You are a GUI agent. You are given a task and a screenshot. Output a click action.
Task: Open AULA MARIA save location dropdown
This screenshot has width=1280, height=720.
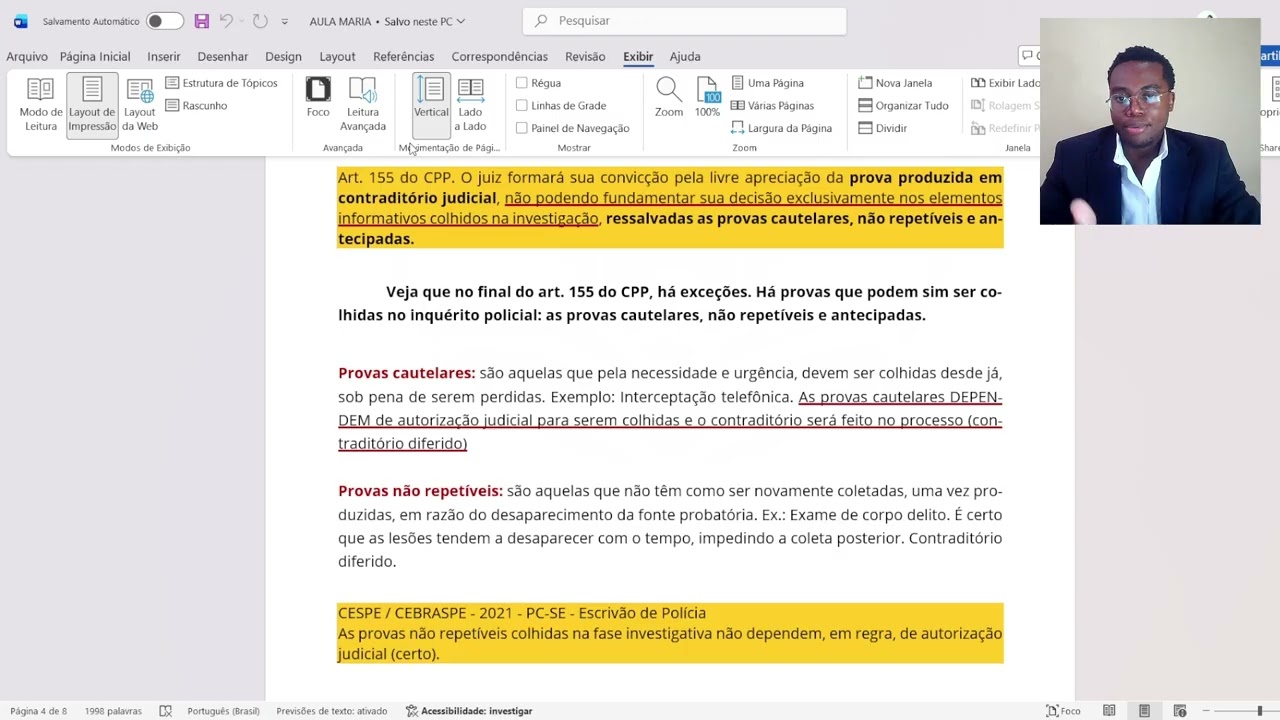coord(460,21)
